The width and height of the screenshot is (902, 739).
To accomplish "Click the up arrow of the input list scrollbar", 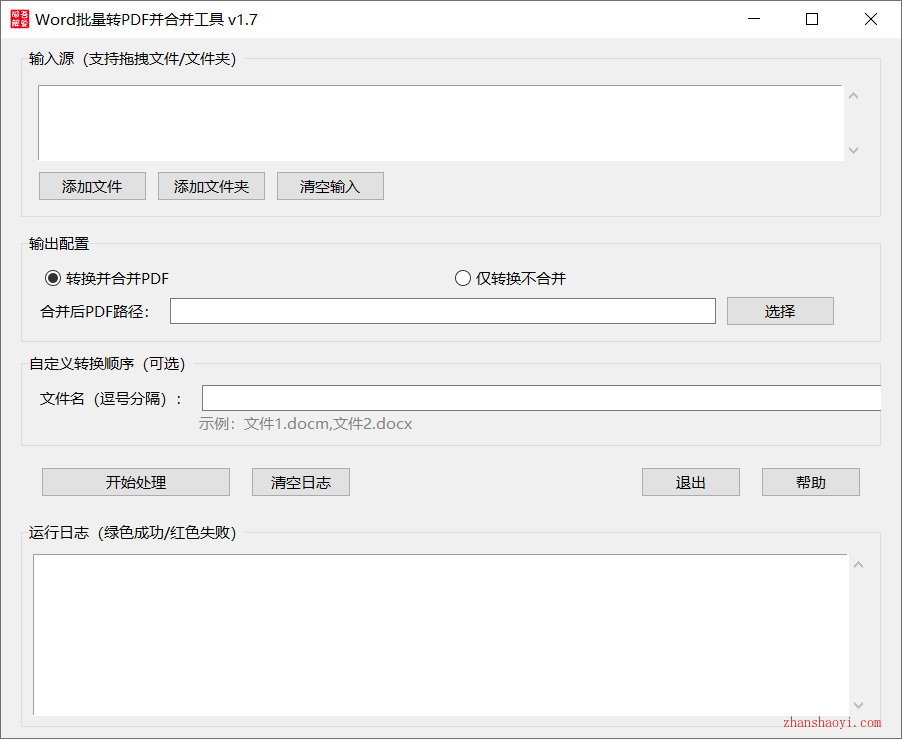I will coord(853,95).
